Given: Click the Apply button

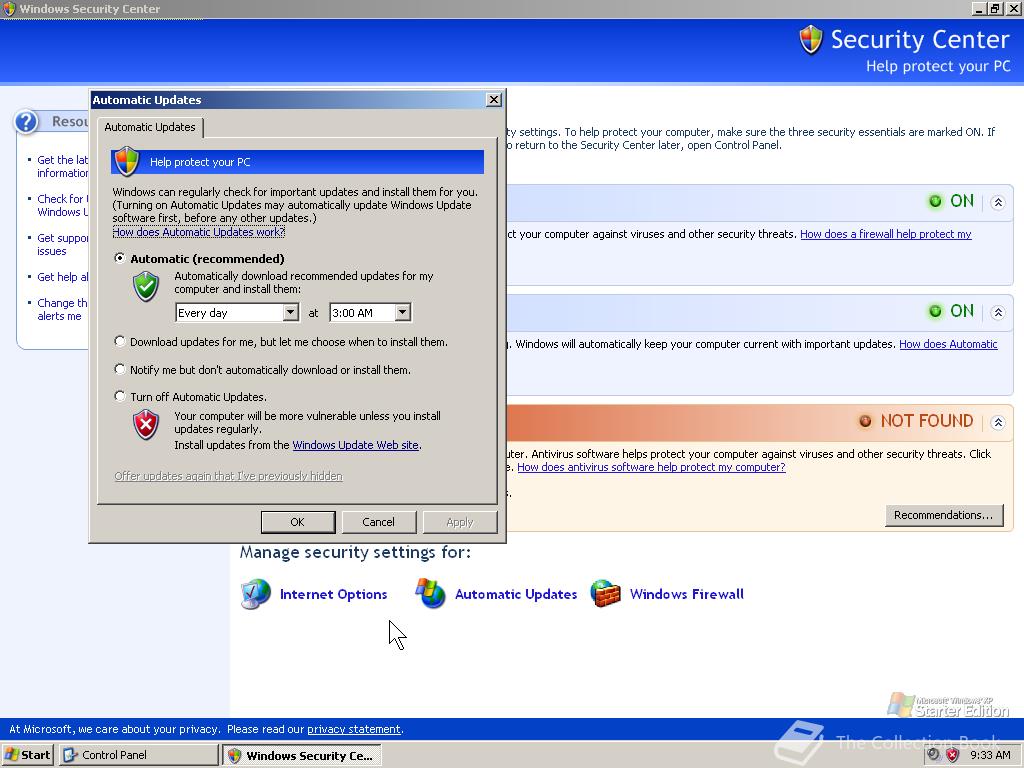Looking at the screenshot, I should tap(460, 522).
